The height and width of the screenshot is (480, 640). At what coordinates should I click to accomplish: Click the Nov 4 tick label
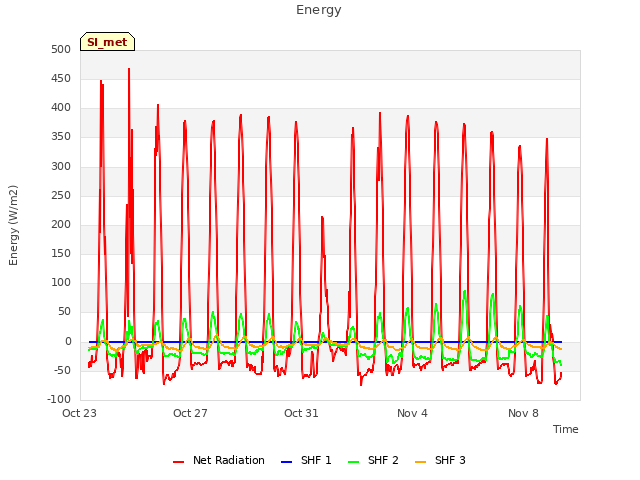[x=412, y=413]
